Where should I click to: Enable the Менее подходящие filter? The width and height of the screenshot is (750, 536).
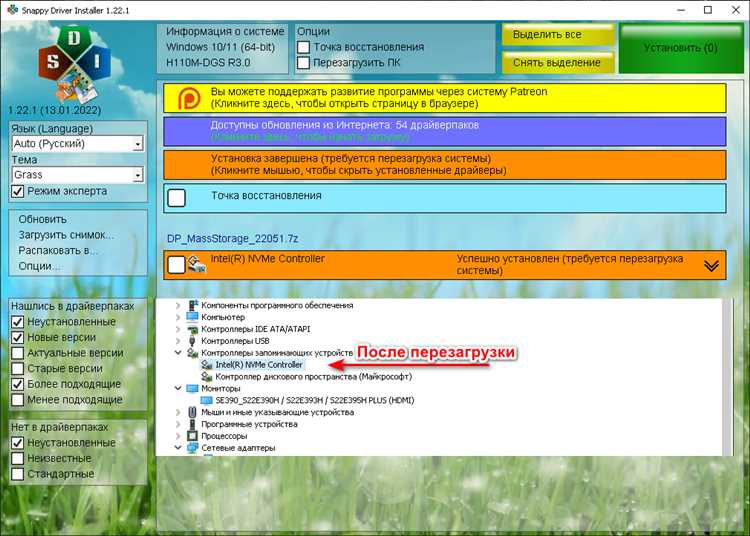point(18,400)
